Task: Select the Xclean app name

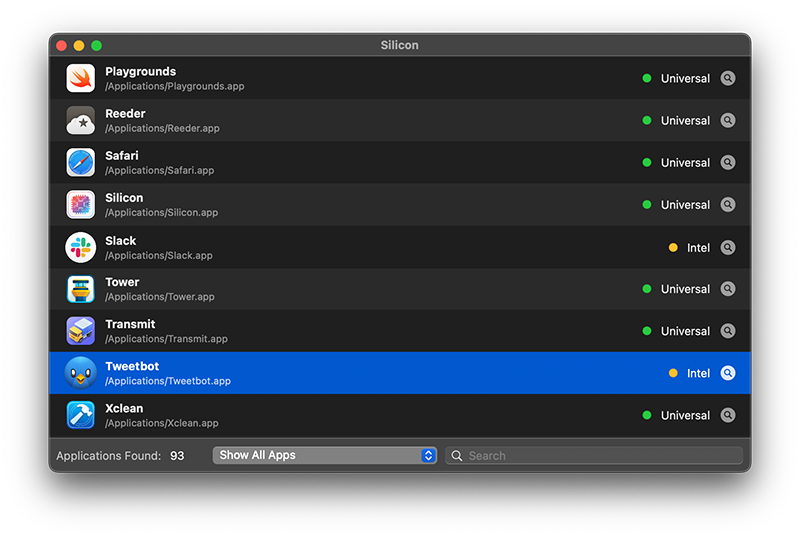Action: click(124, 408)
